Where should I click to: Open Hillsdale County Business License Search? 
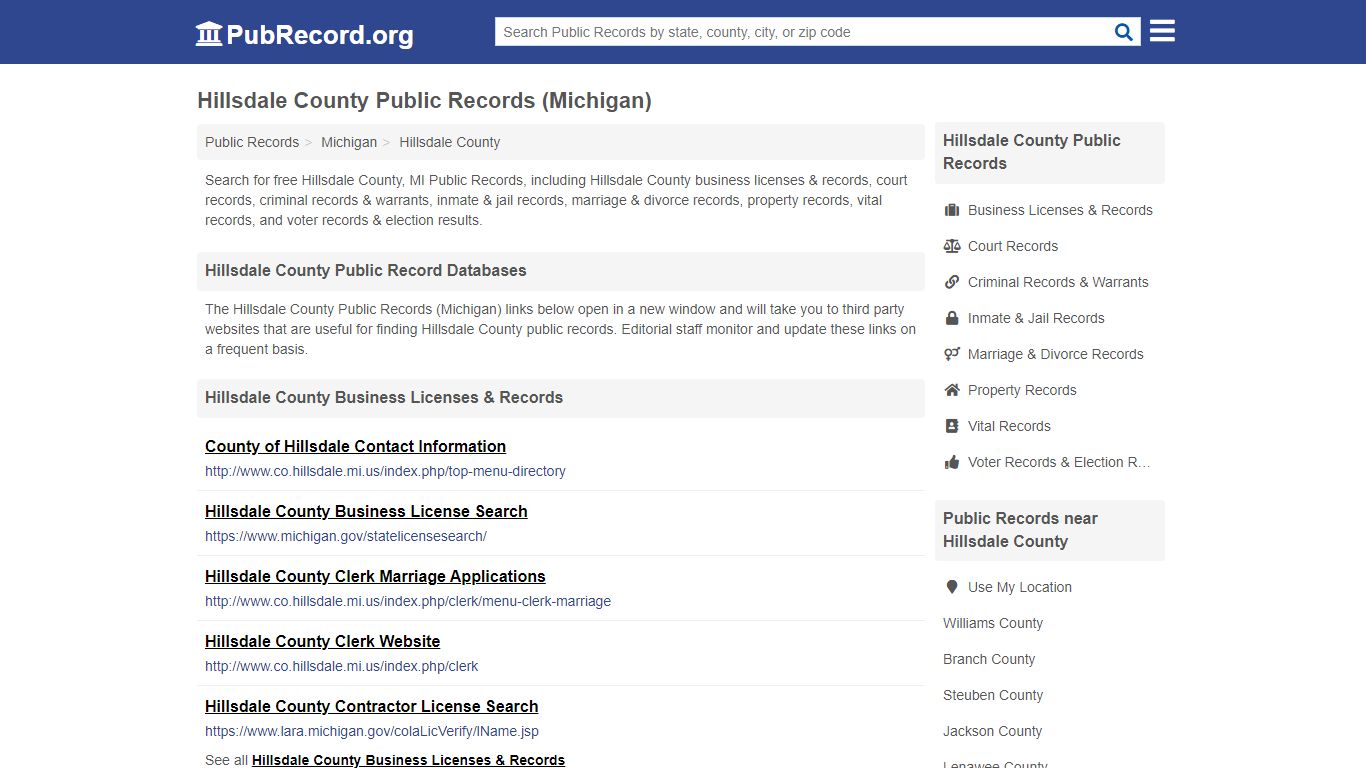(366, 511)
